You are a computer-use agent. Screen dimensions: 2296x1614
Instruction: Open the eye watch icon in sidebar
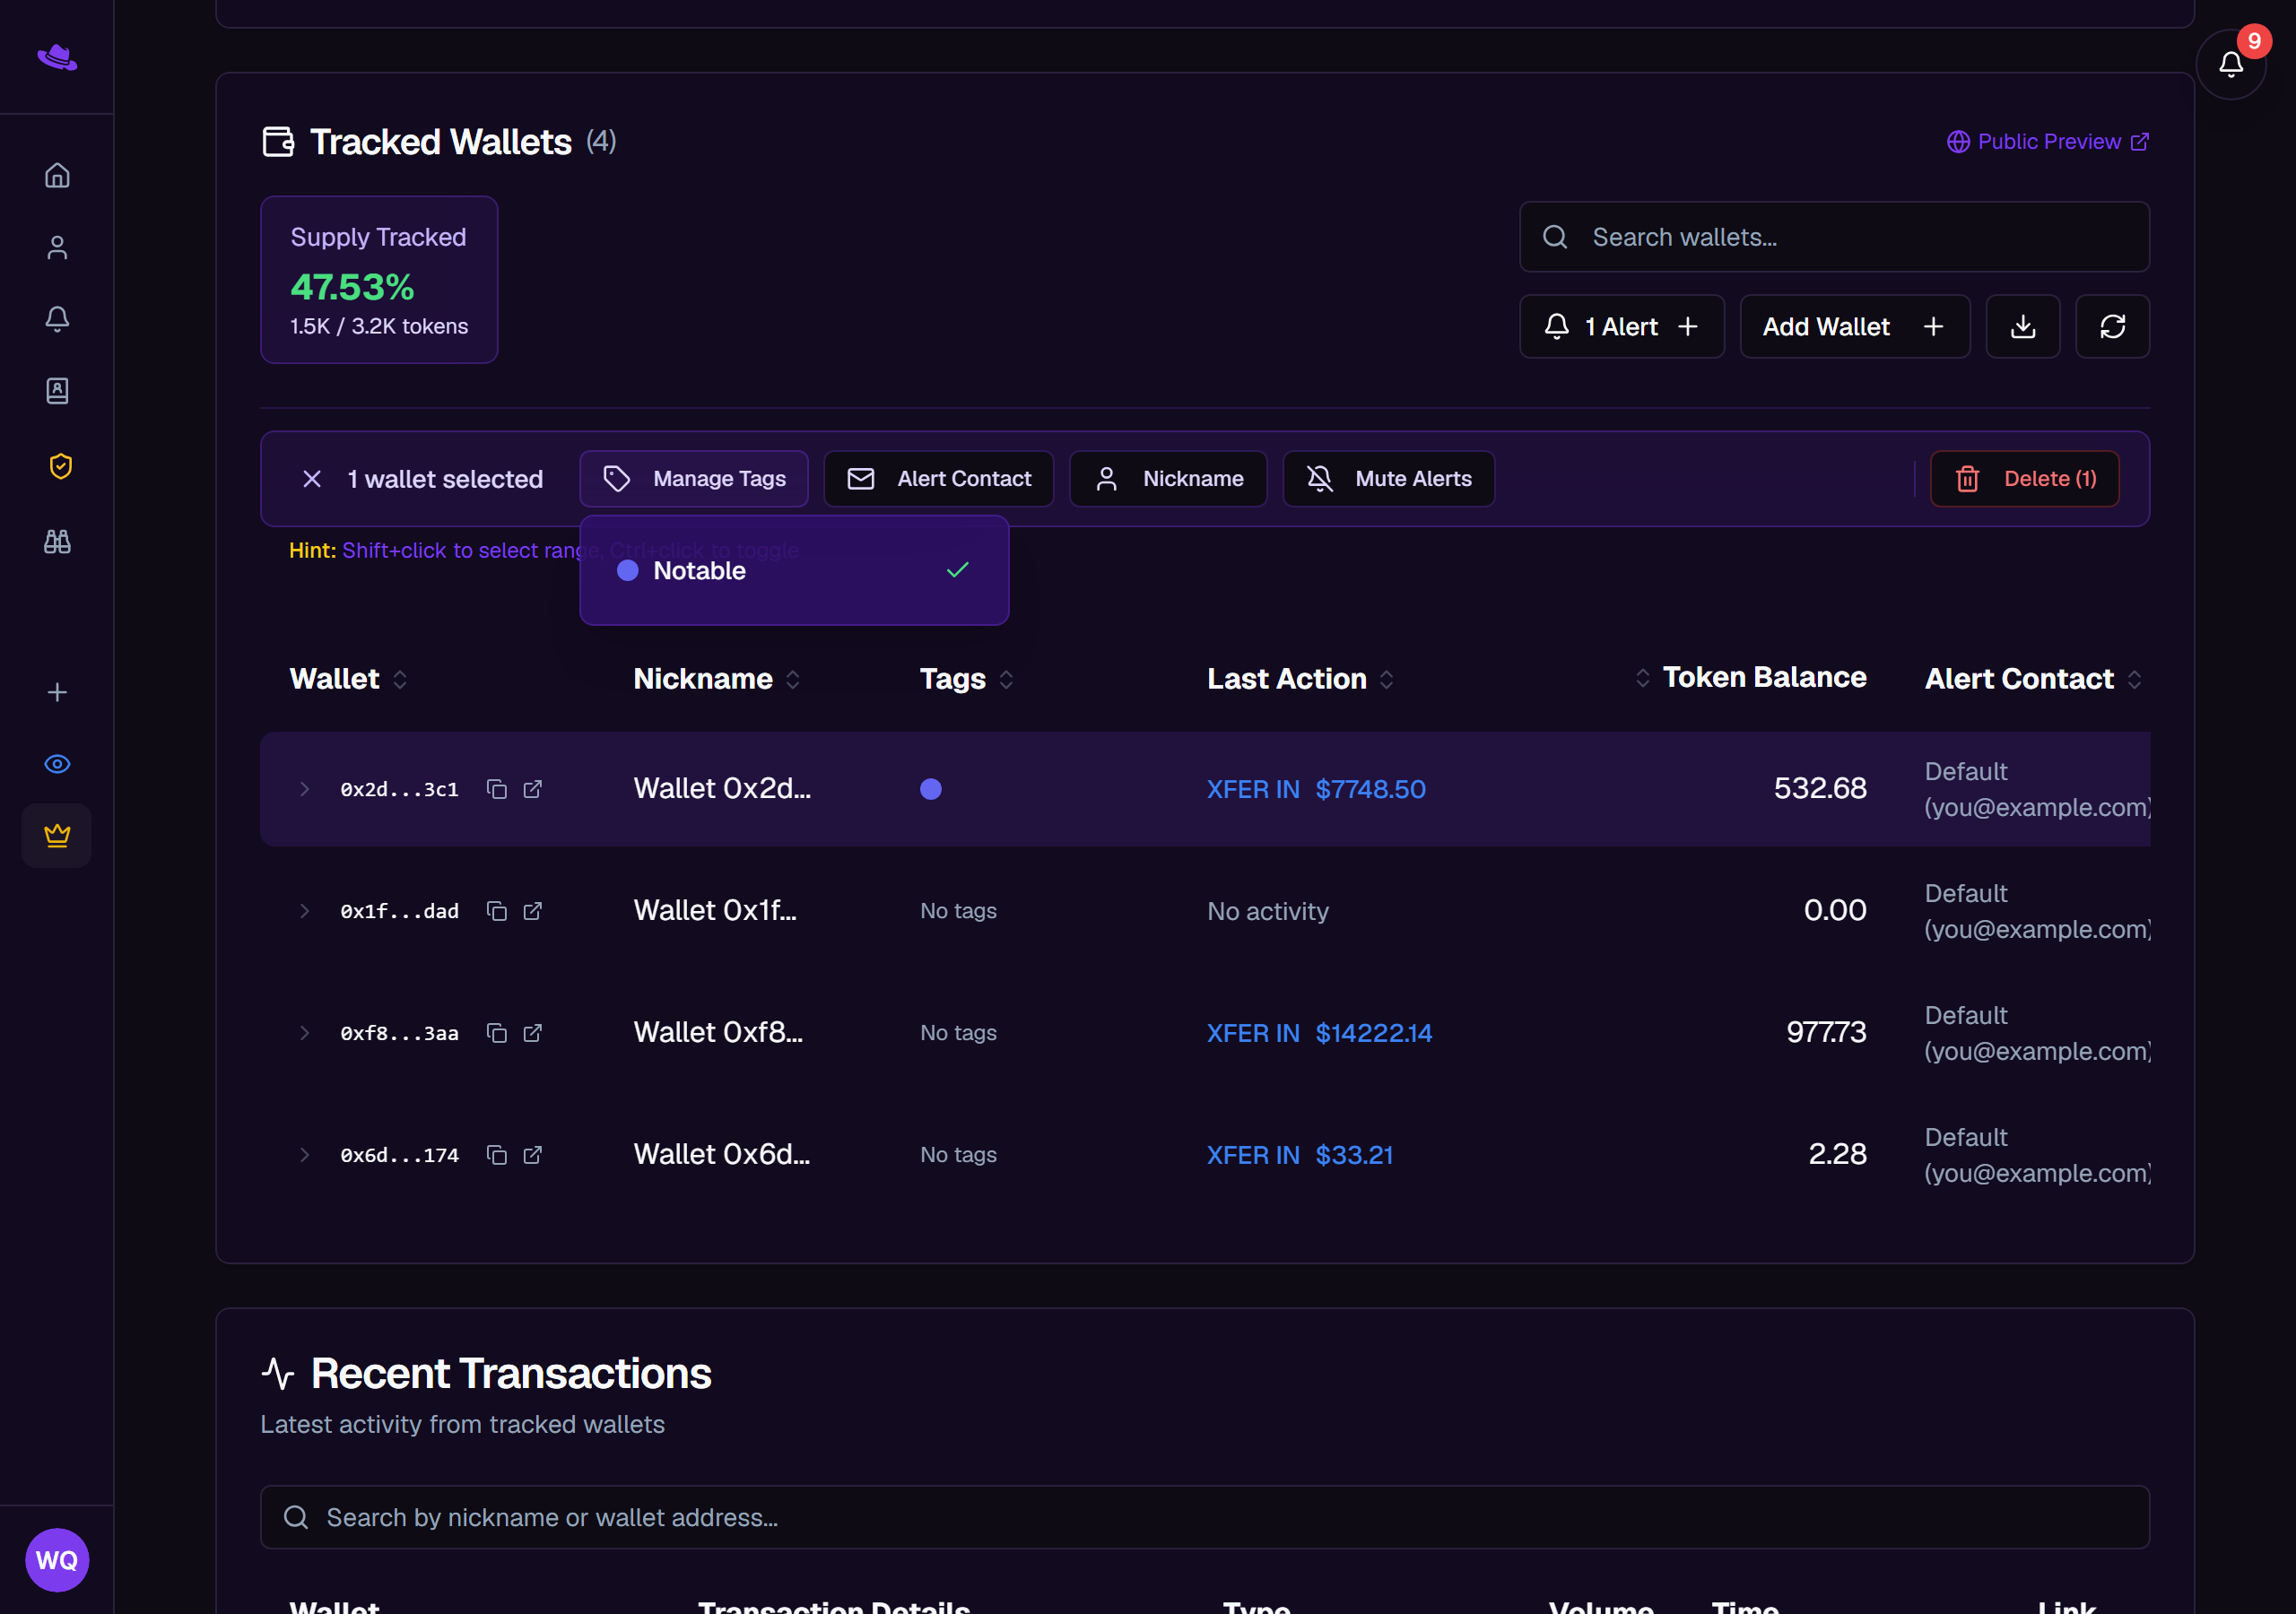57,764
